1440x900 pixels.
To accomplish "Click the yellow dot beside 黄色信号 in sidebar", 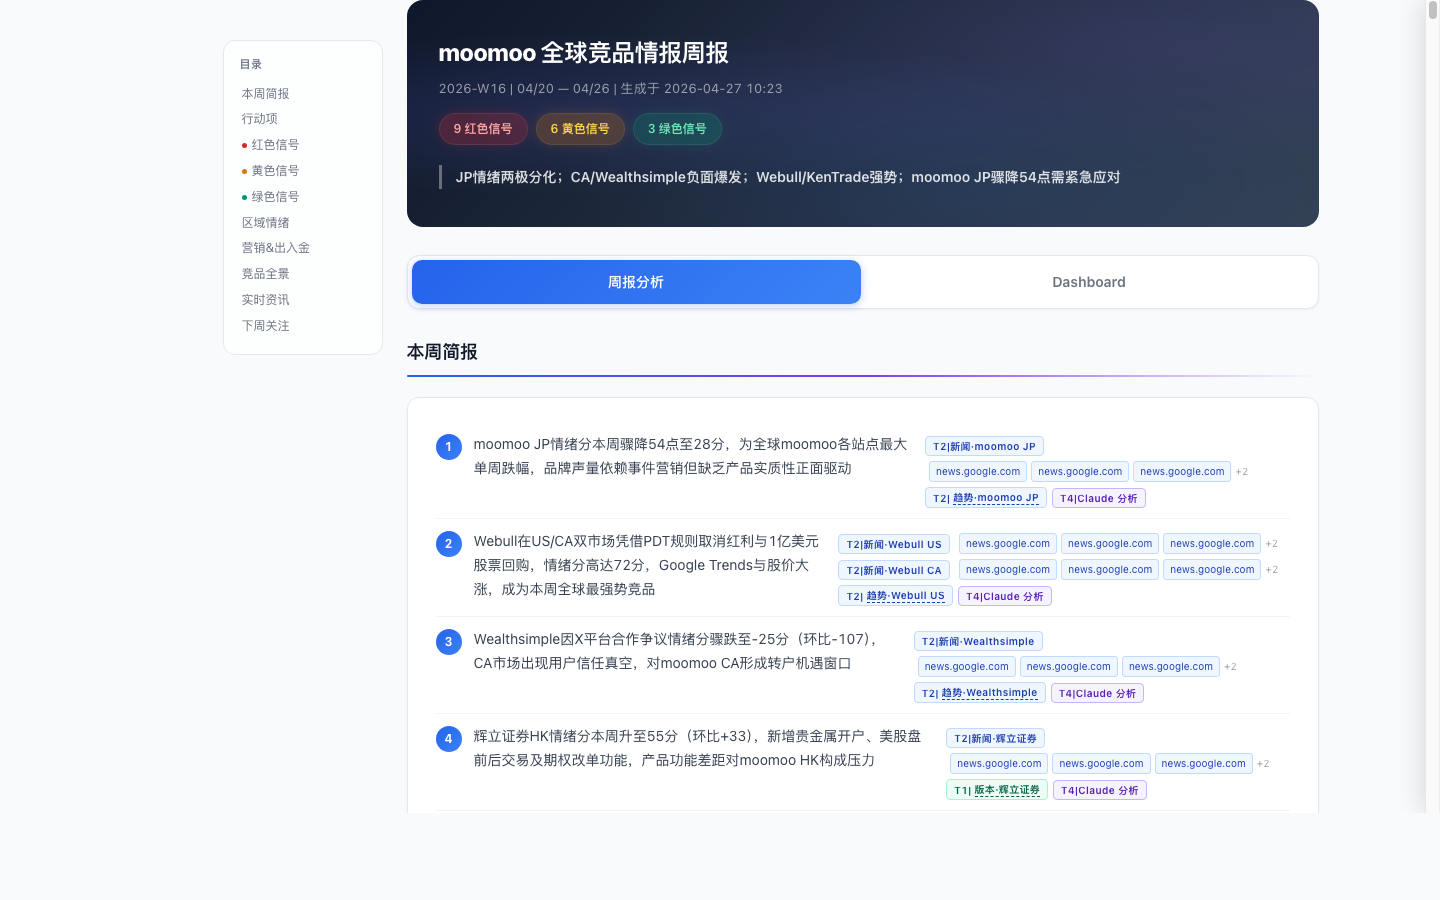I will pos(243,171).
